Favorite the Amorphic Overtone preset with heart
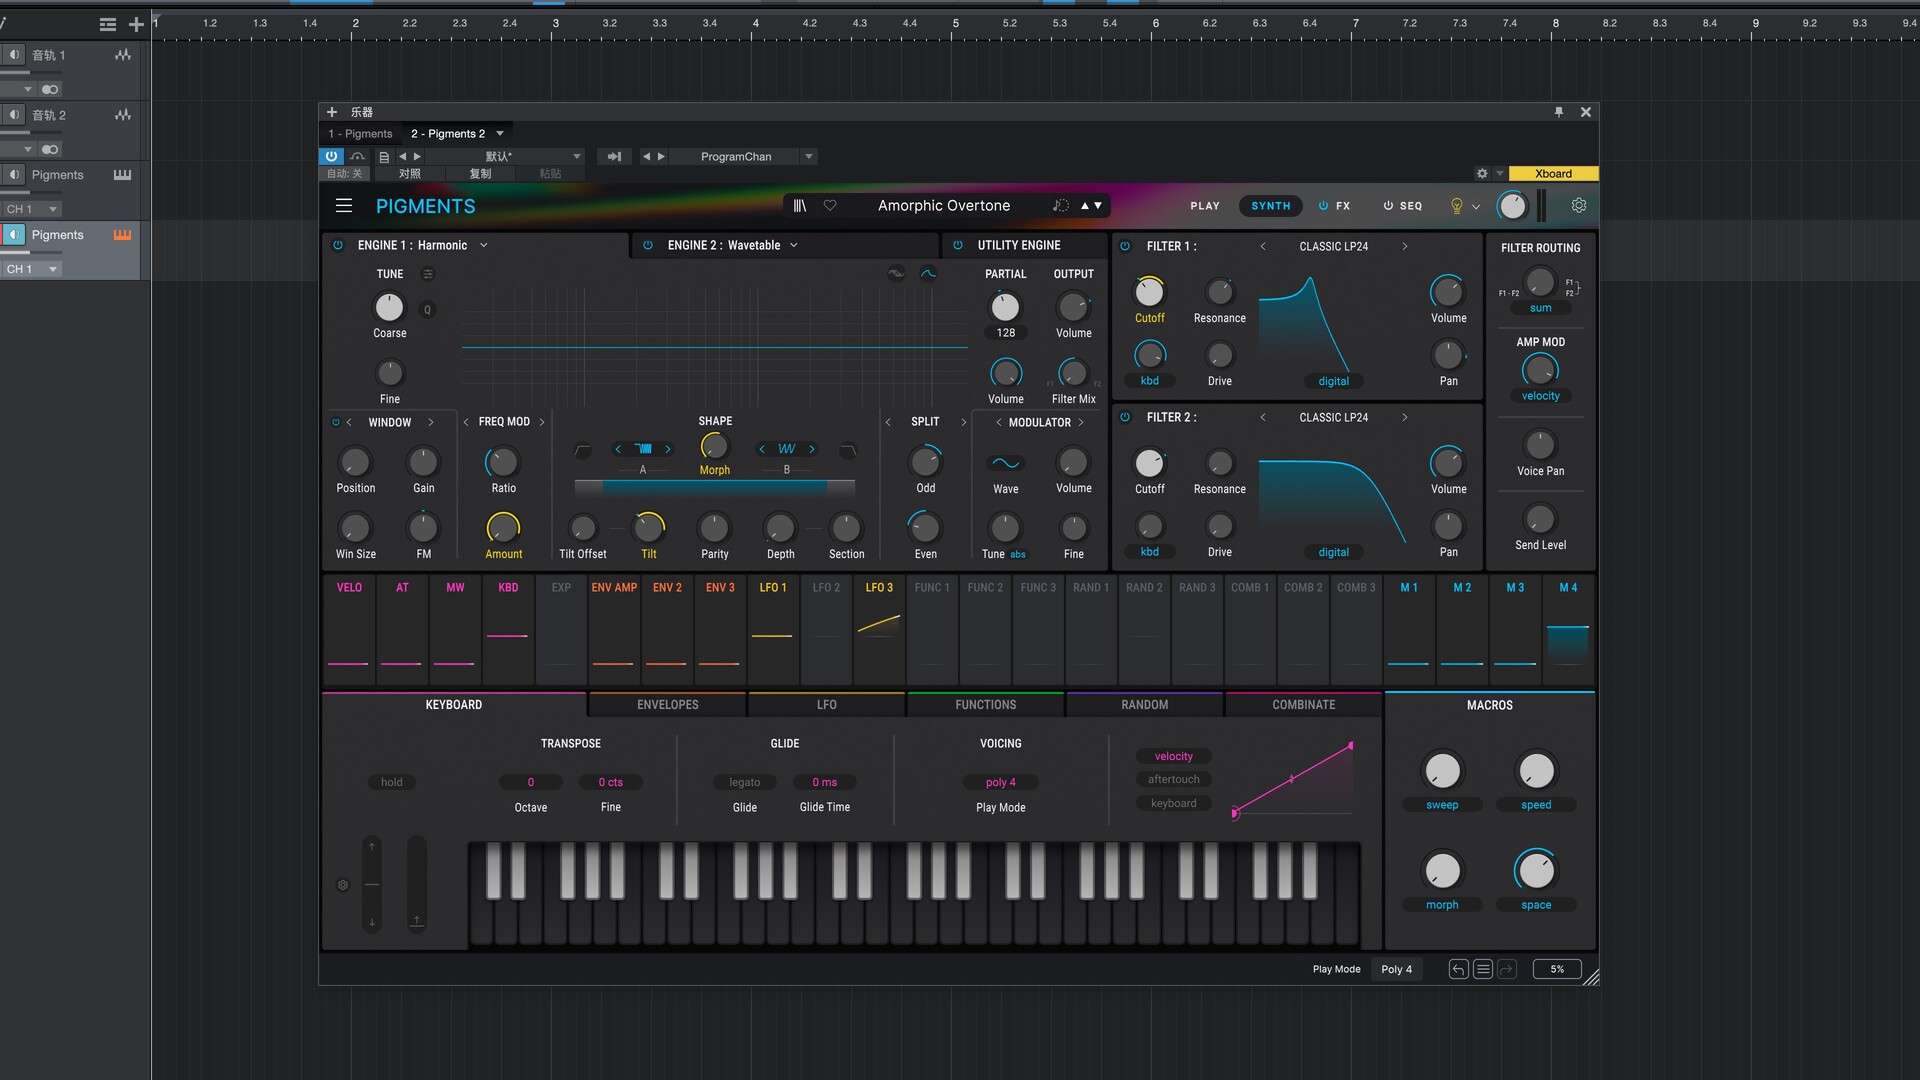Image resolution: width=1920 pixels, height=1080 pixels. 830,206
